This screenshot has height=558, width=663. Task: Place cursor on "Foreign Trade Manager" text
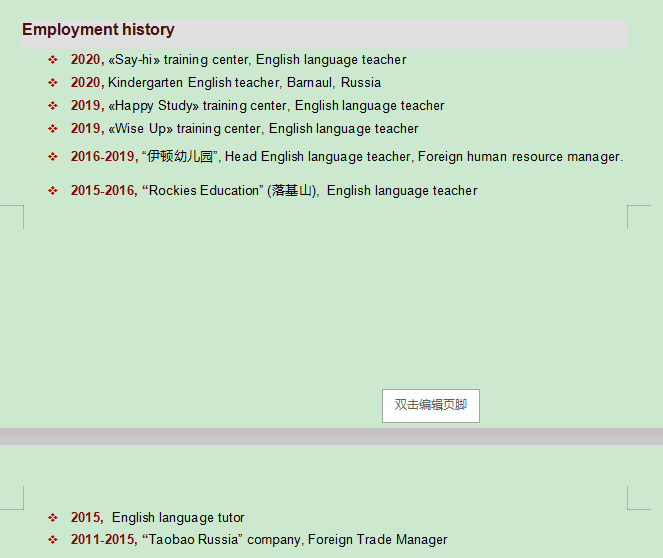377,540
